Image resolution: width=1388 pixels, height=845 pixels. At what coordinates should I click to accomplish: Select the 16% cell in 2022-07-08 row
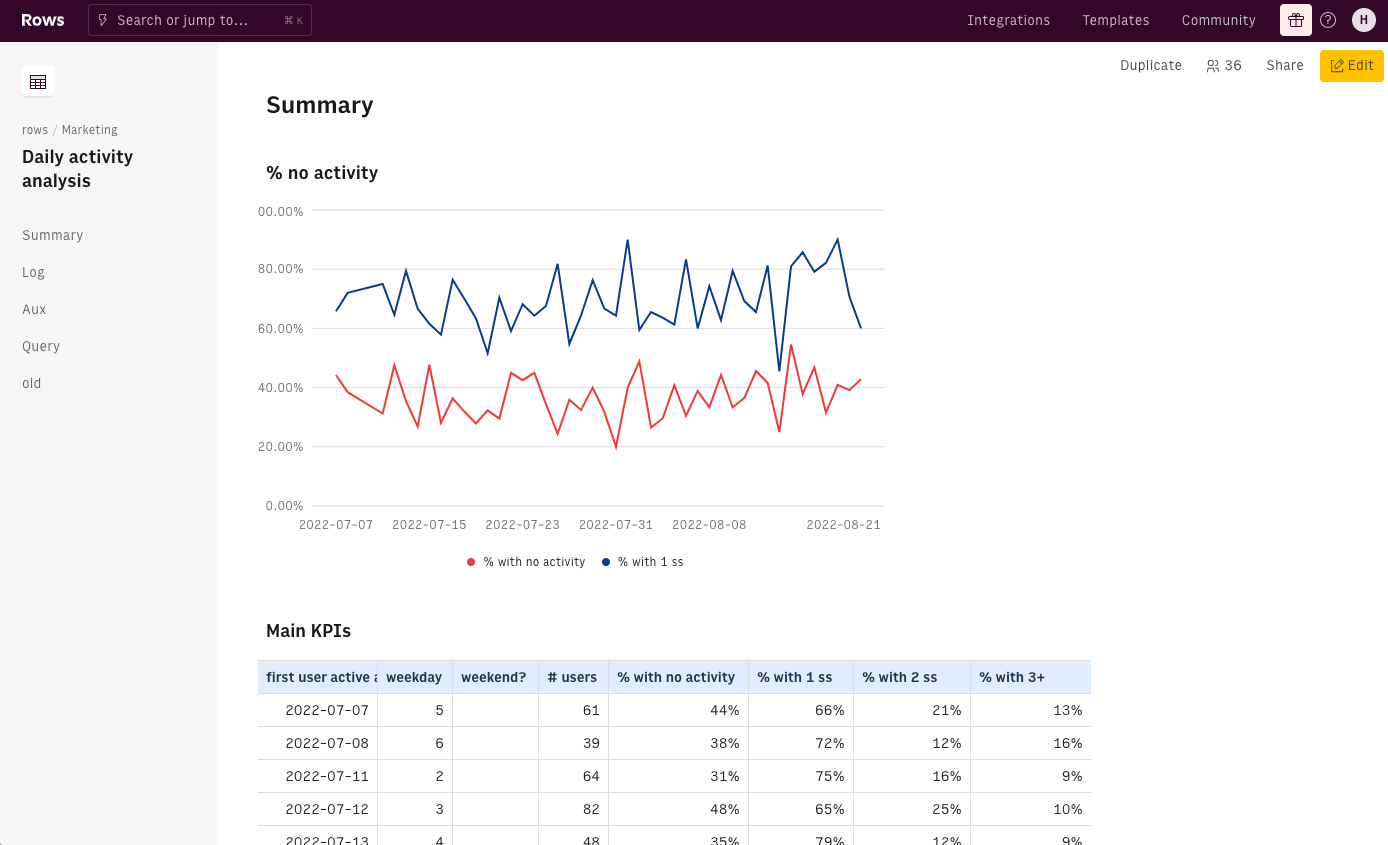[x=1031, y=743]
